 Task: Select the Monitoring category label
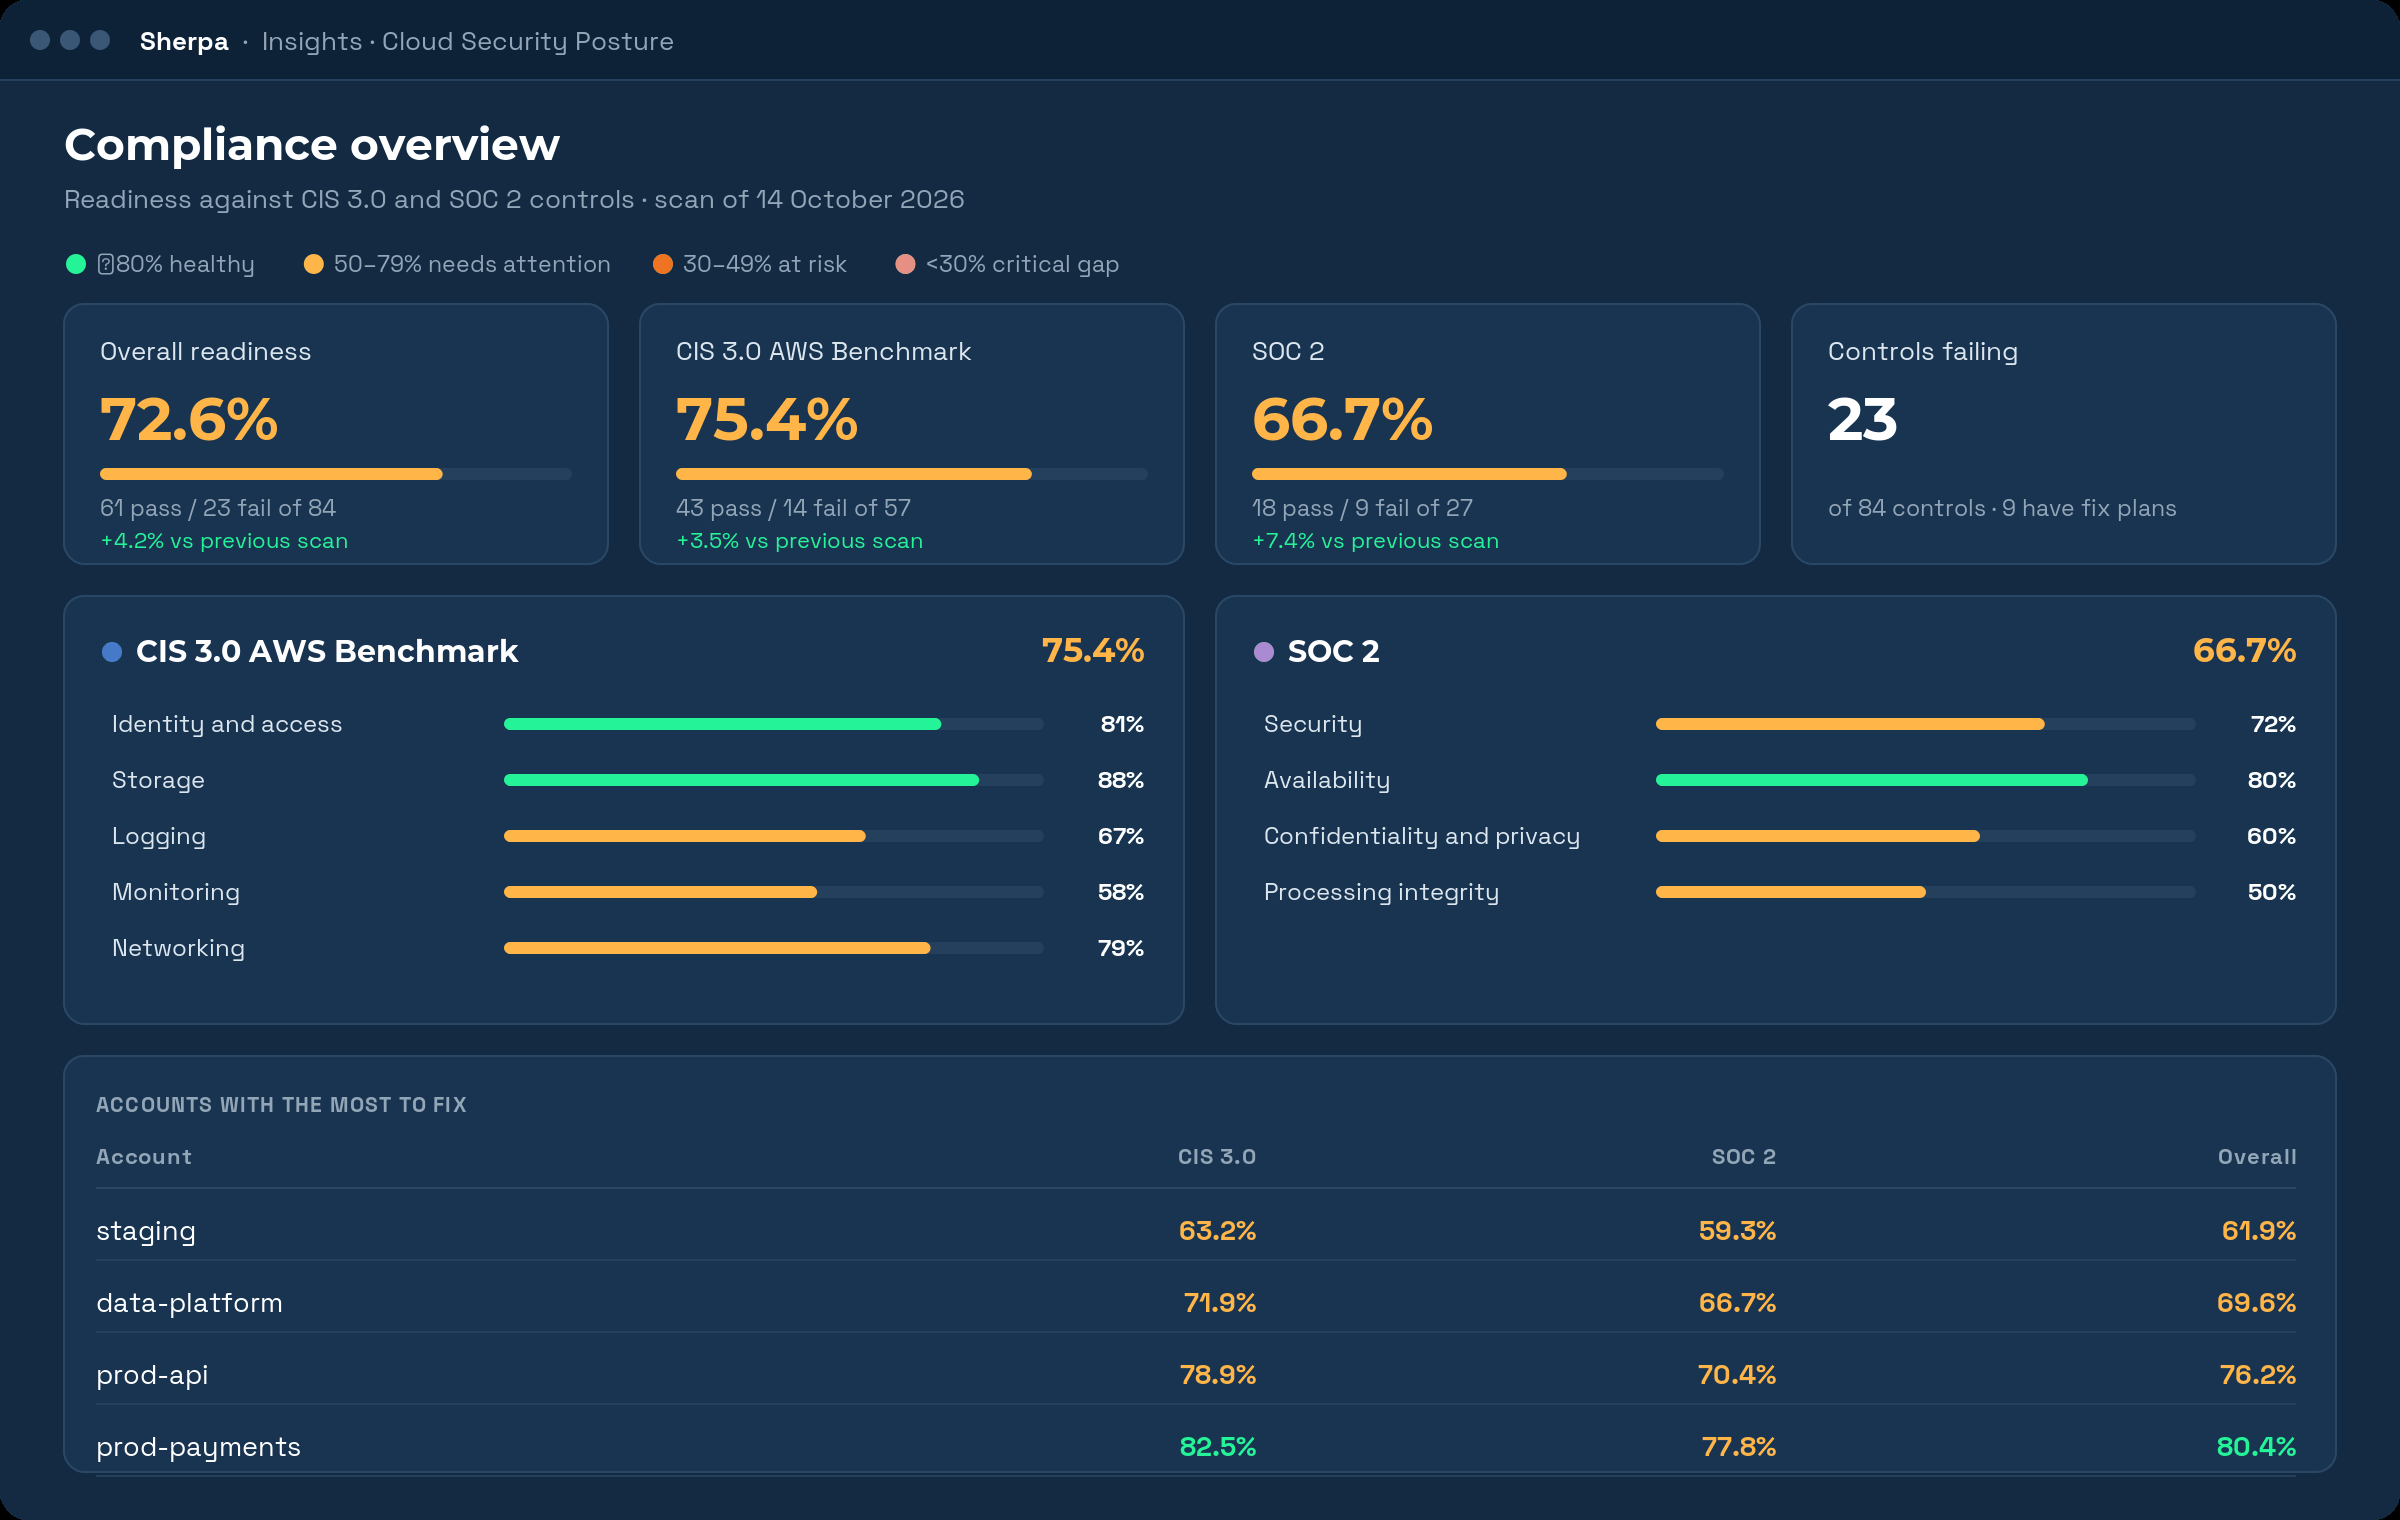pos(176,892)
